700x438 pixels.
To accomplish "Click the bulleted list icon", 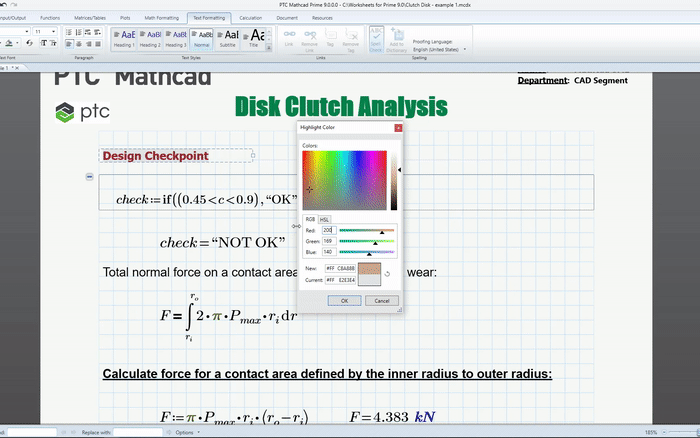I will [69, 32].
